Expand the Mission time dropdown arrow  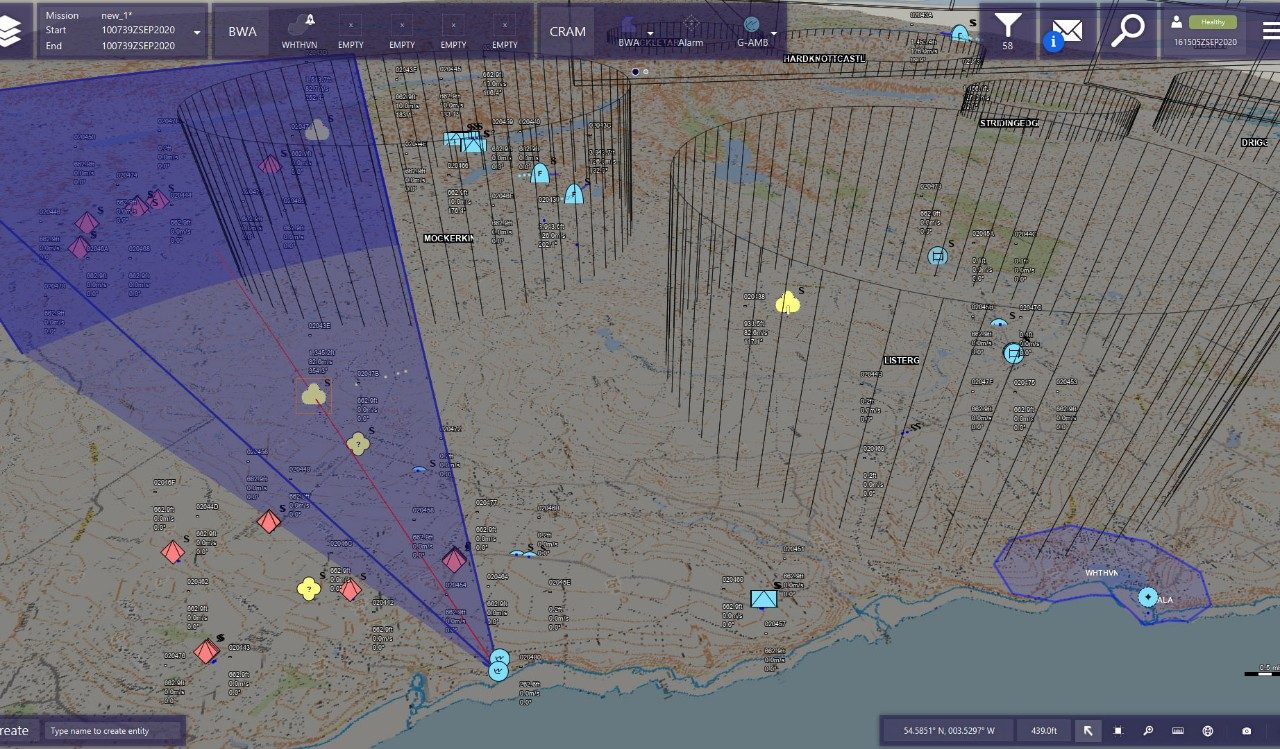click(x=196, y=32)
